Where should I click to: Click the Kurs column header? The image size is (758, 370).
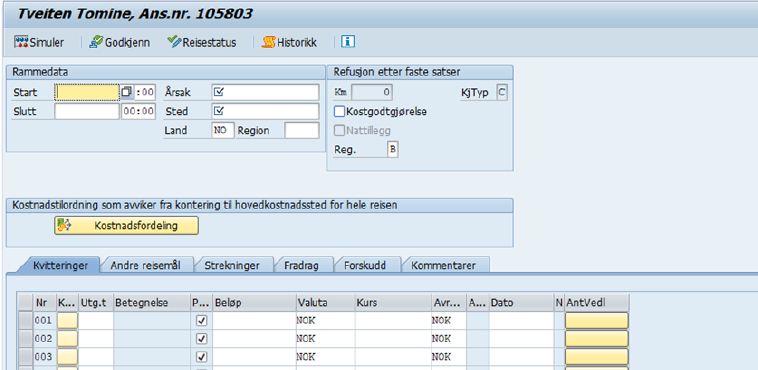[393, 303]
